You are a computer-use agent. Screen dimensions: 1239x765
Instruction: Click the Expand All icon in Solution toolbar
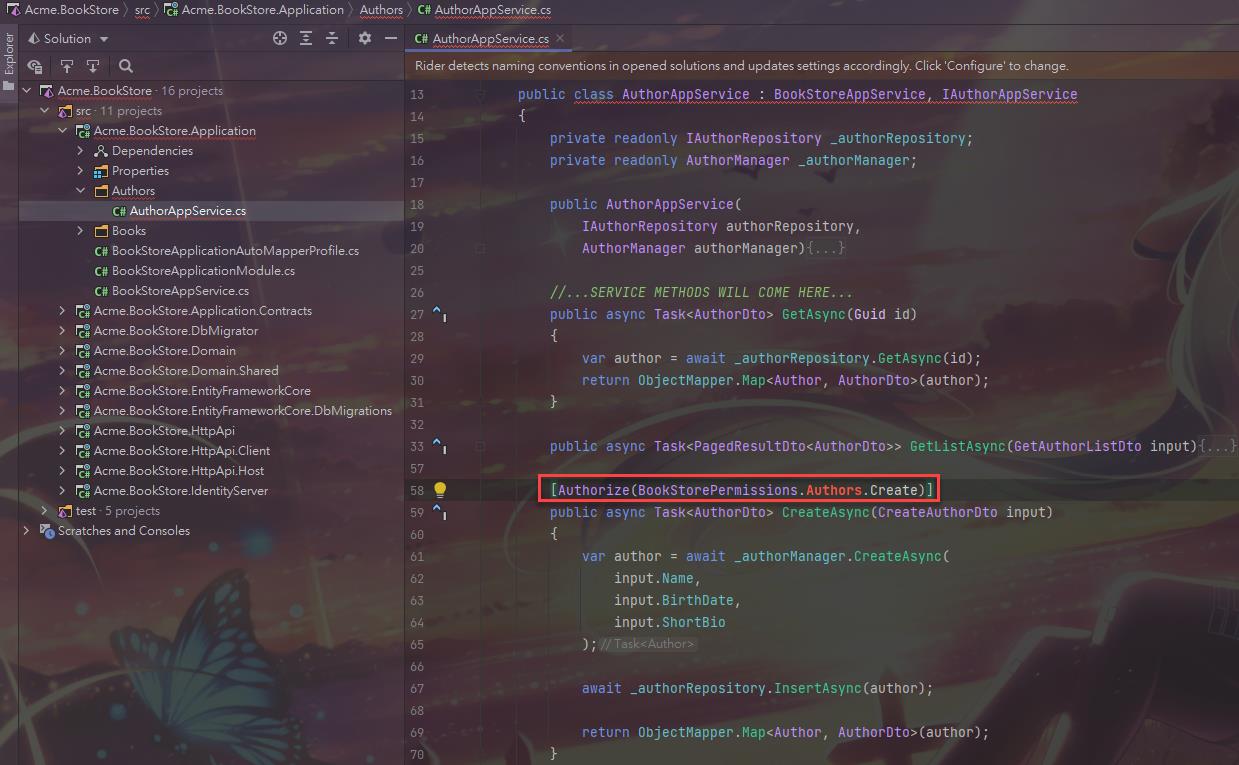point(306,38)
